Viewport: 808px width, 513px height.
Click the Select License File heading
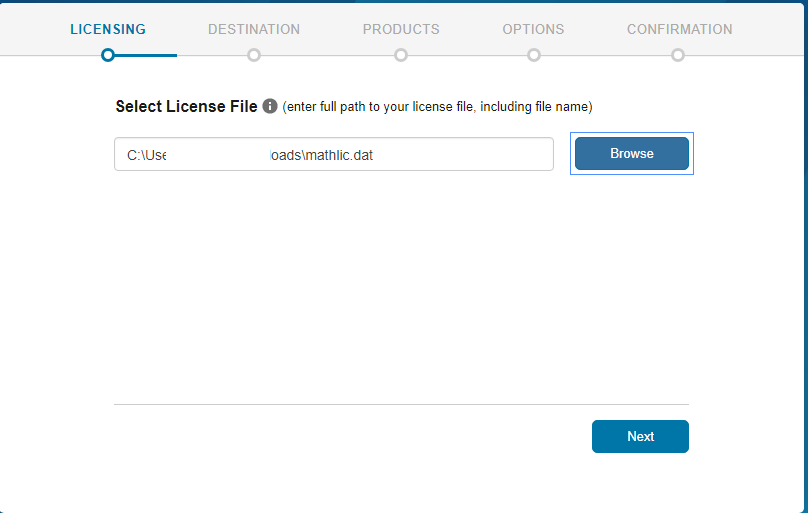[186, 106]
